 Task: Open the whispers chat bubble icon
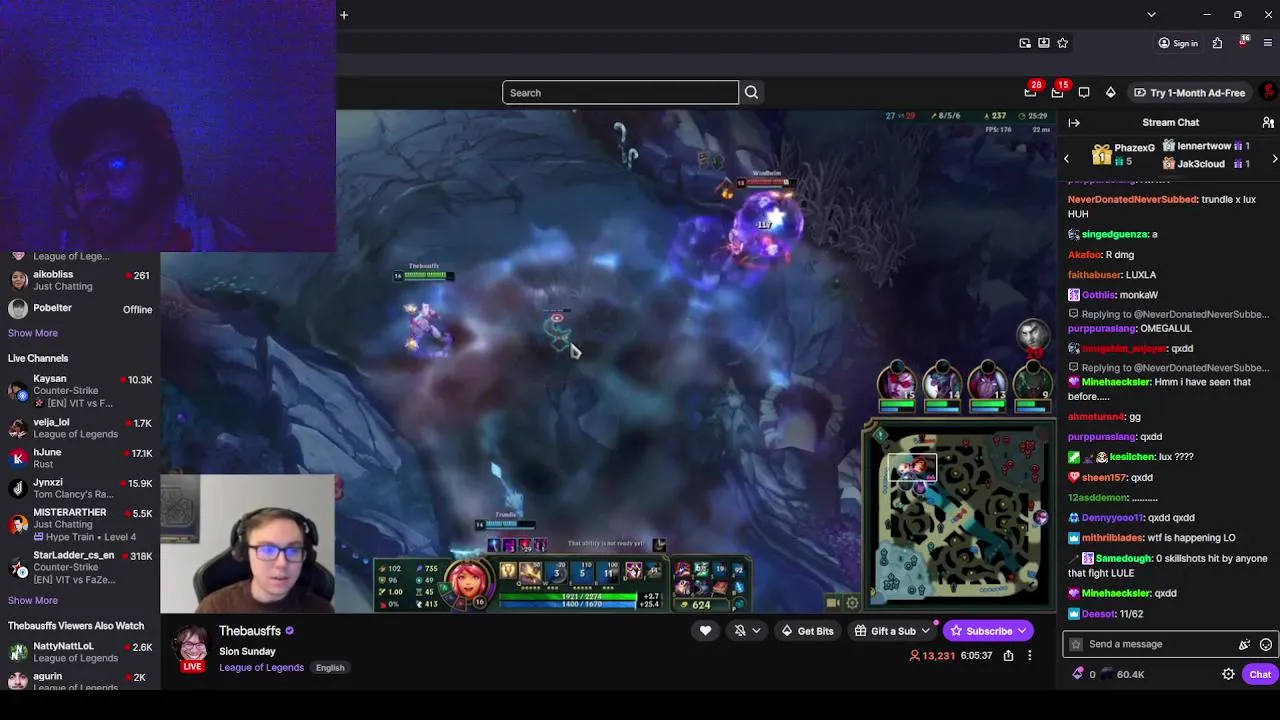point(1084,93)
